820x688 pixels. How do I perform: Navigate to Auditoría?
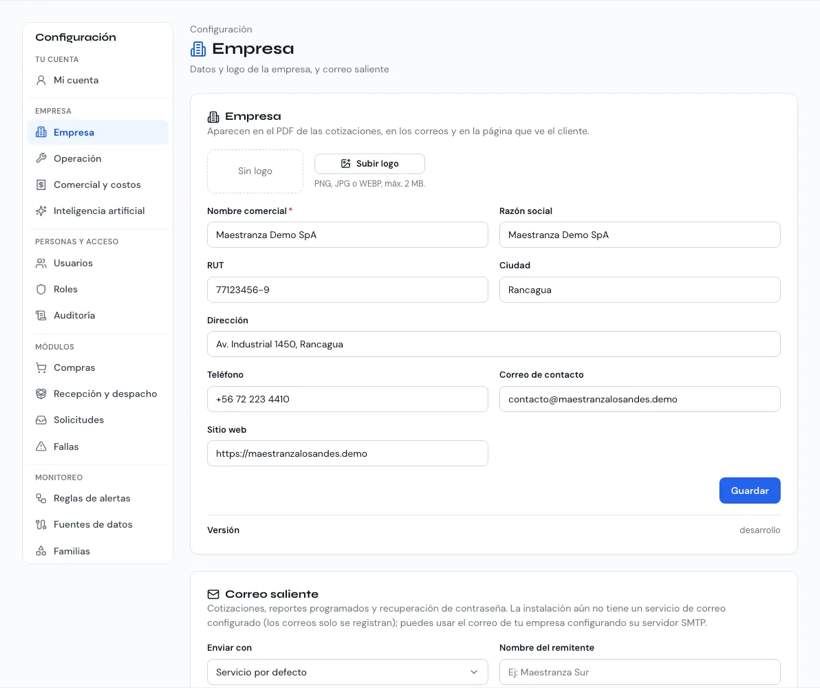(x=98, y=315)
